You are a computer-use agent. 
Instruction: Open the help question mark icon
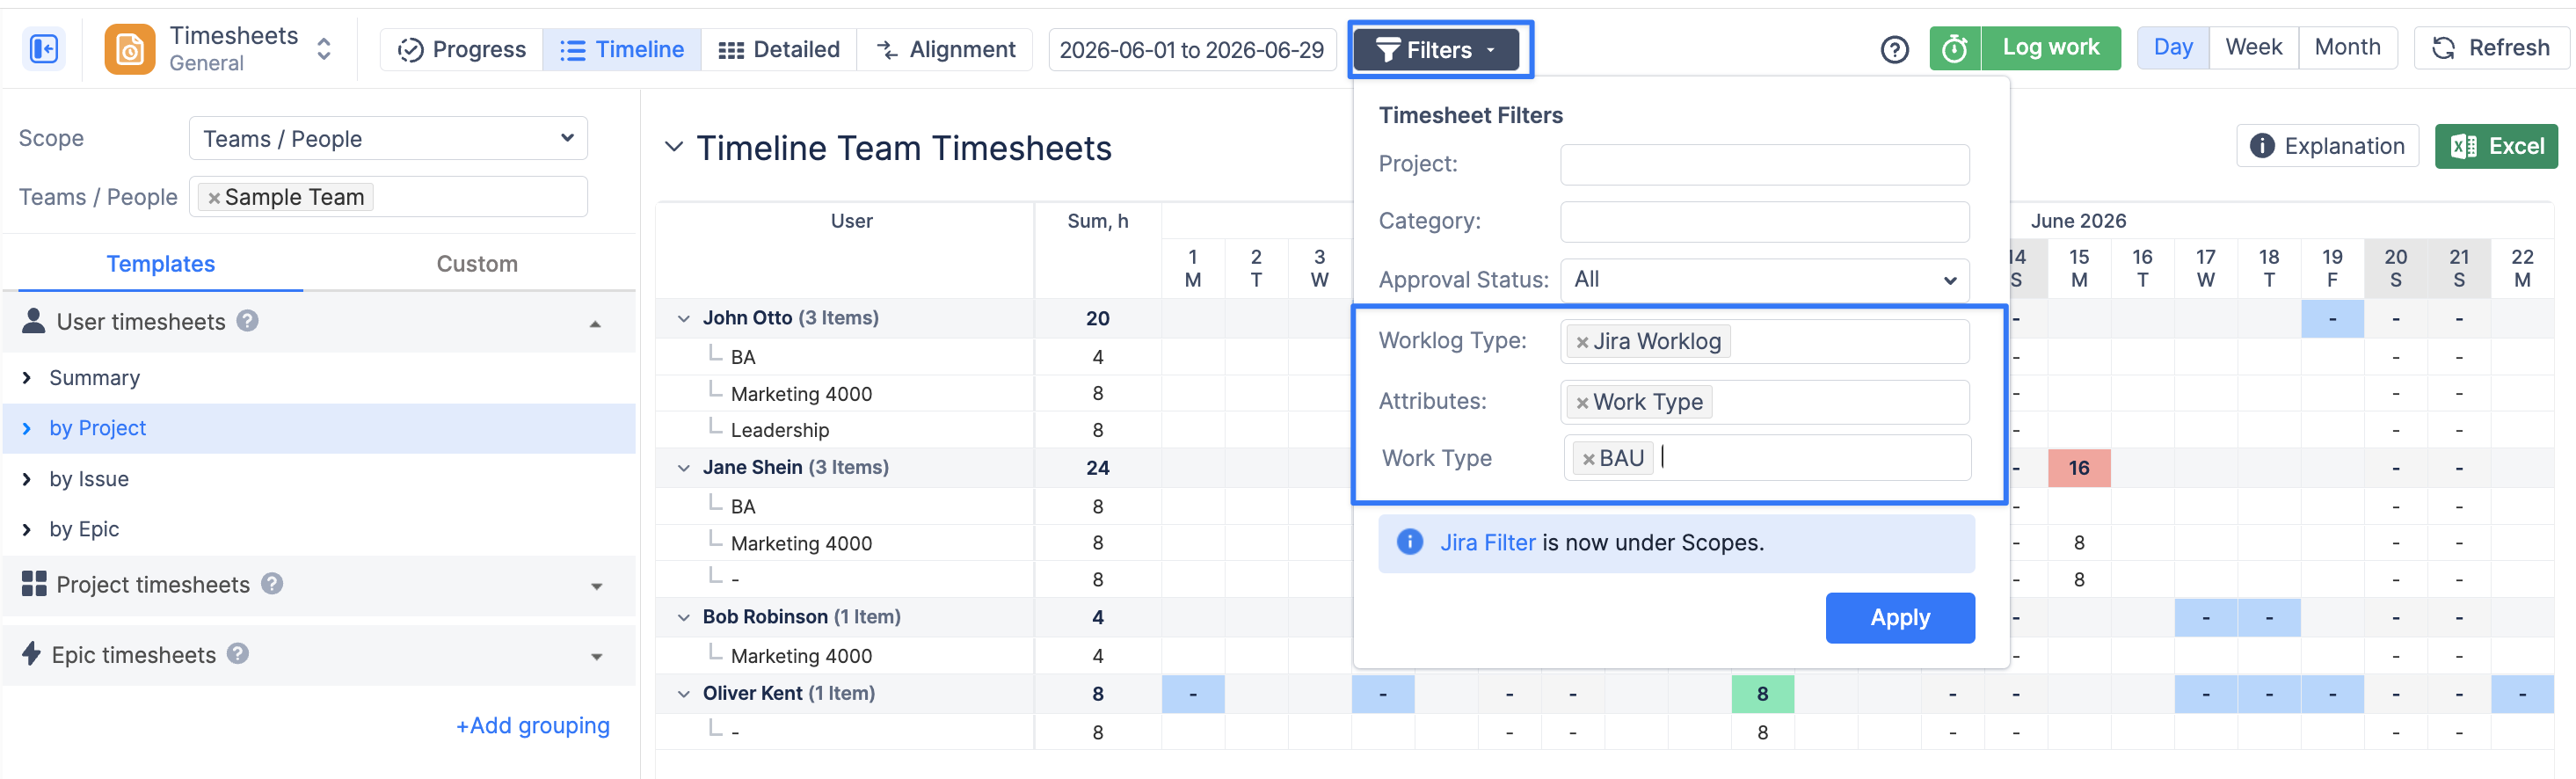1894,49
